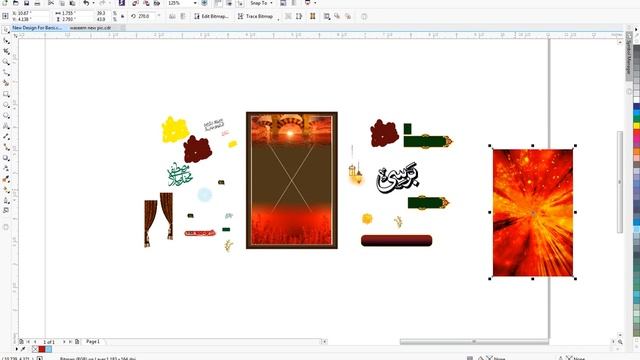
Task: Mirror the bitmap horizontally
Action: 172,16
